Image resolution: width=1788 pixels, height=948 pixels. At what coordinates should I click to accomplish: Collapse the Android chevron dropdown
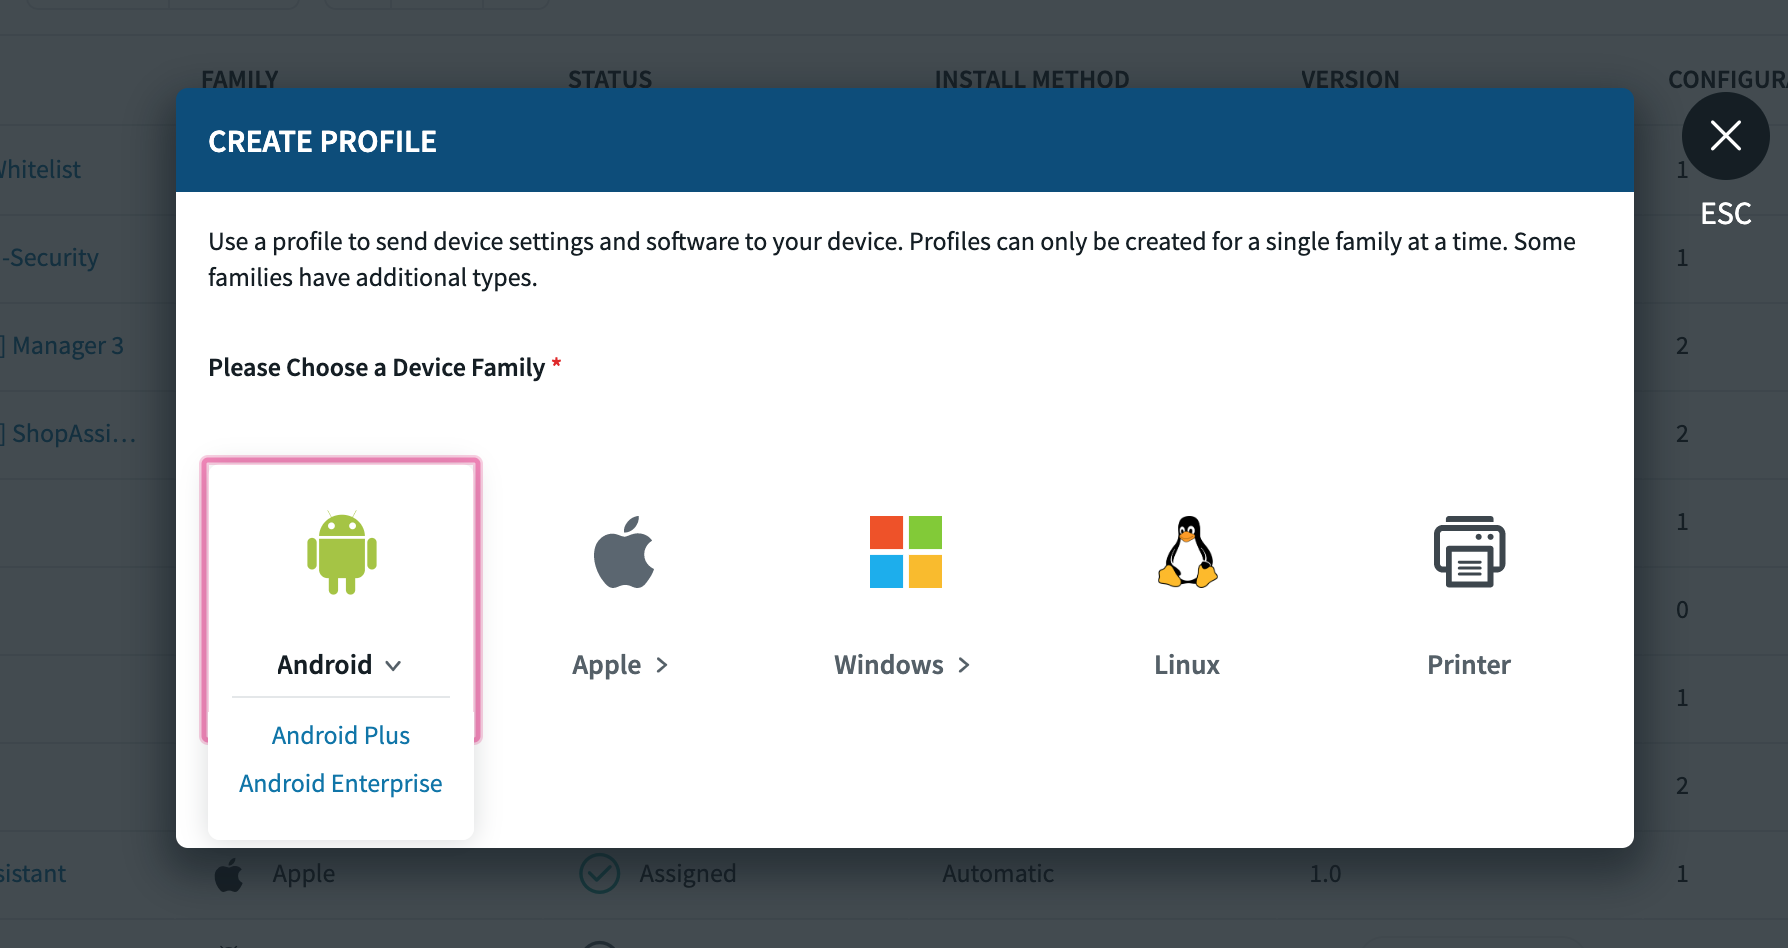click(x=394, y=666)
